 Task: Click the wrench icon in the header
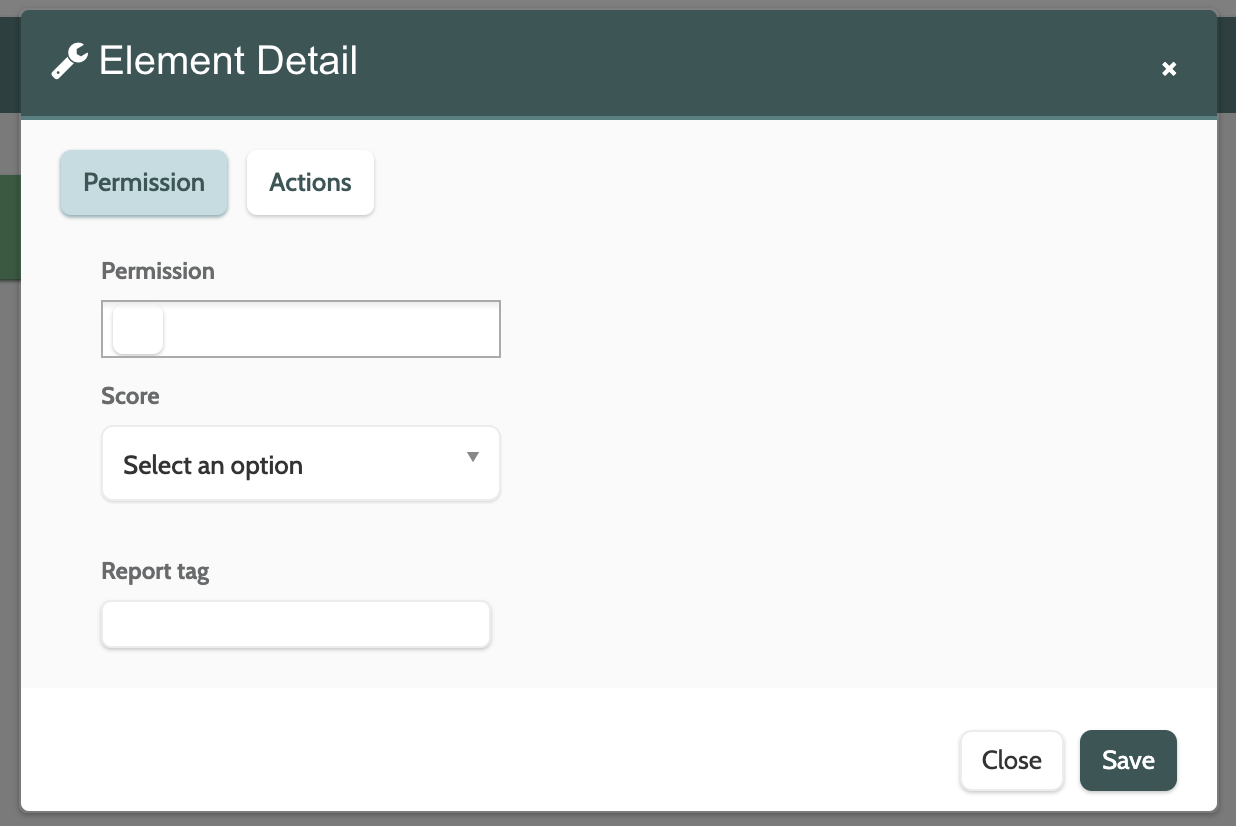pyautogui.click(x=69, y=63)
